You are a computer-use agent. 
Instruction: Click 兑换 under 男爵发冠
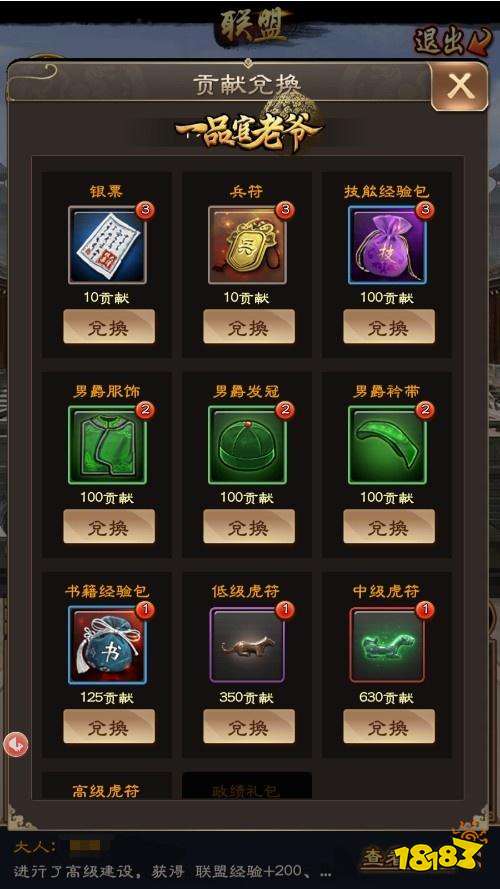click(249, 526)
